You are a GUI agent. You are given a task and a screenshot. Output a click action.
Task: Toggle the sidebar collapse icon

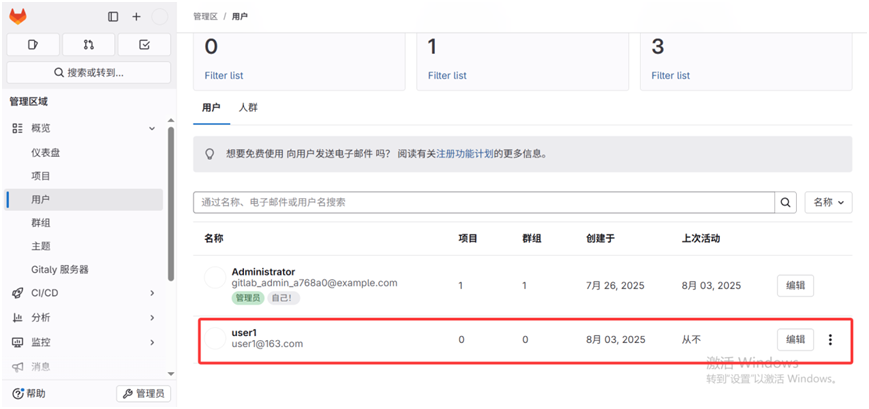coord(113,17)
